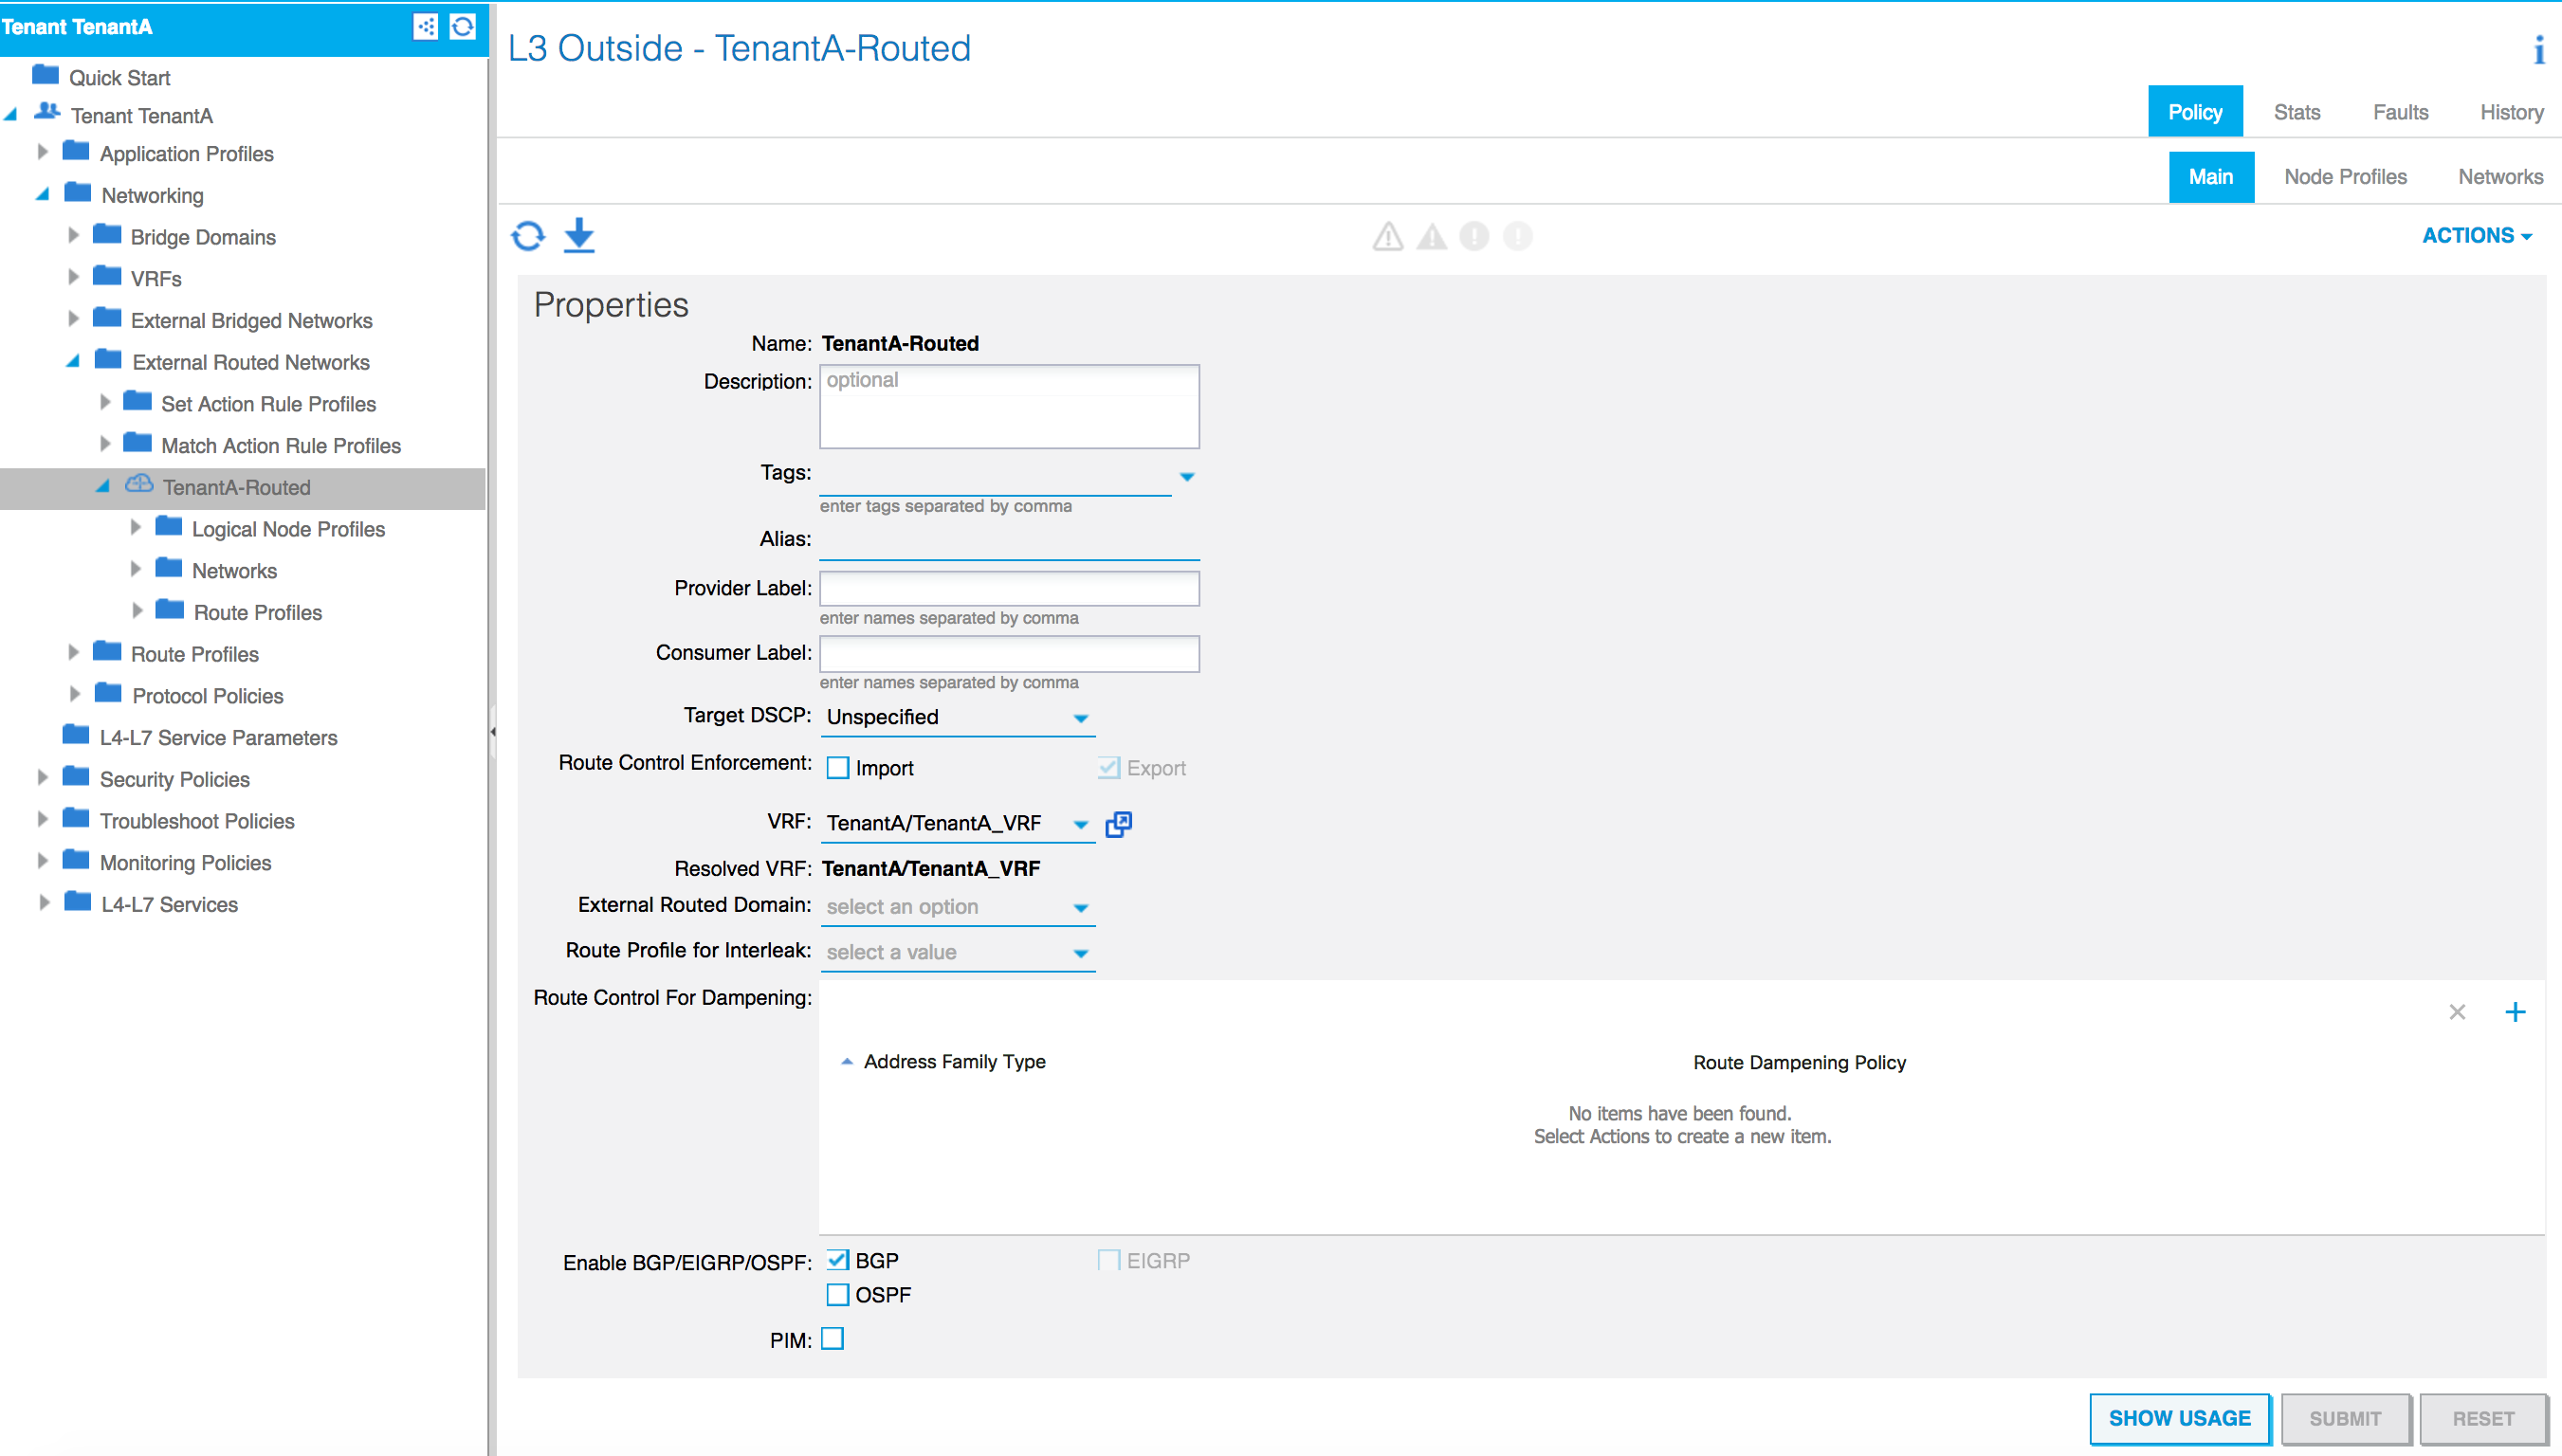The width and height of the screenshot is (2562, 1456).
Task: Uncheck the BGP protocol checkbox
Action: click(838, 1261)
